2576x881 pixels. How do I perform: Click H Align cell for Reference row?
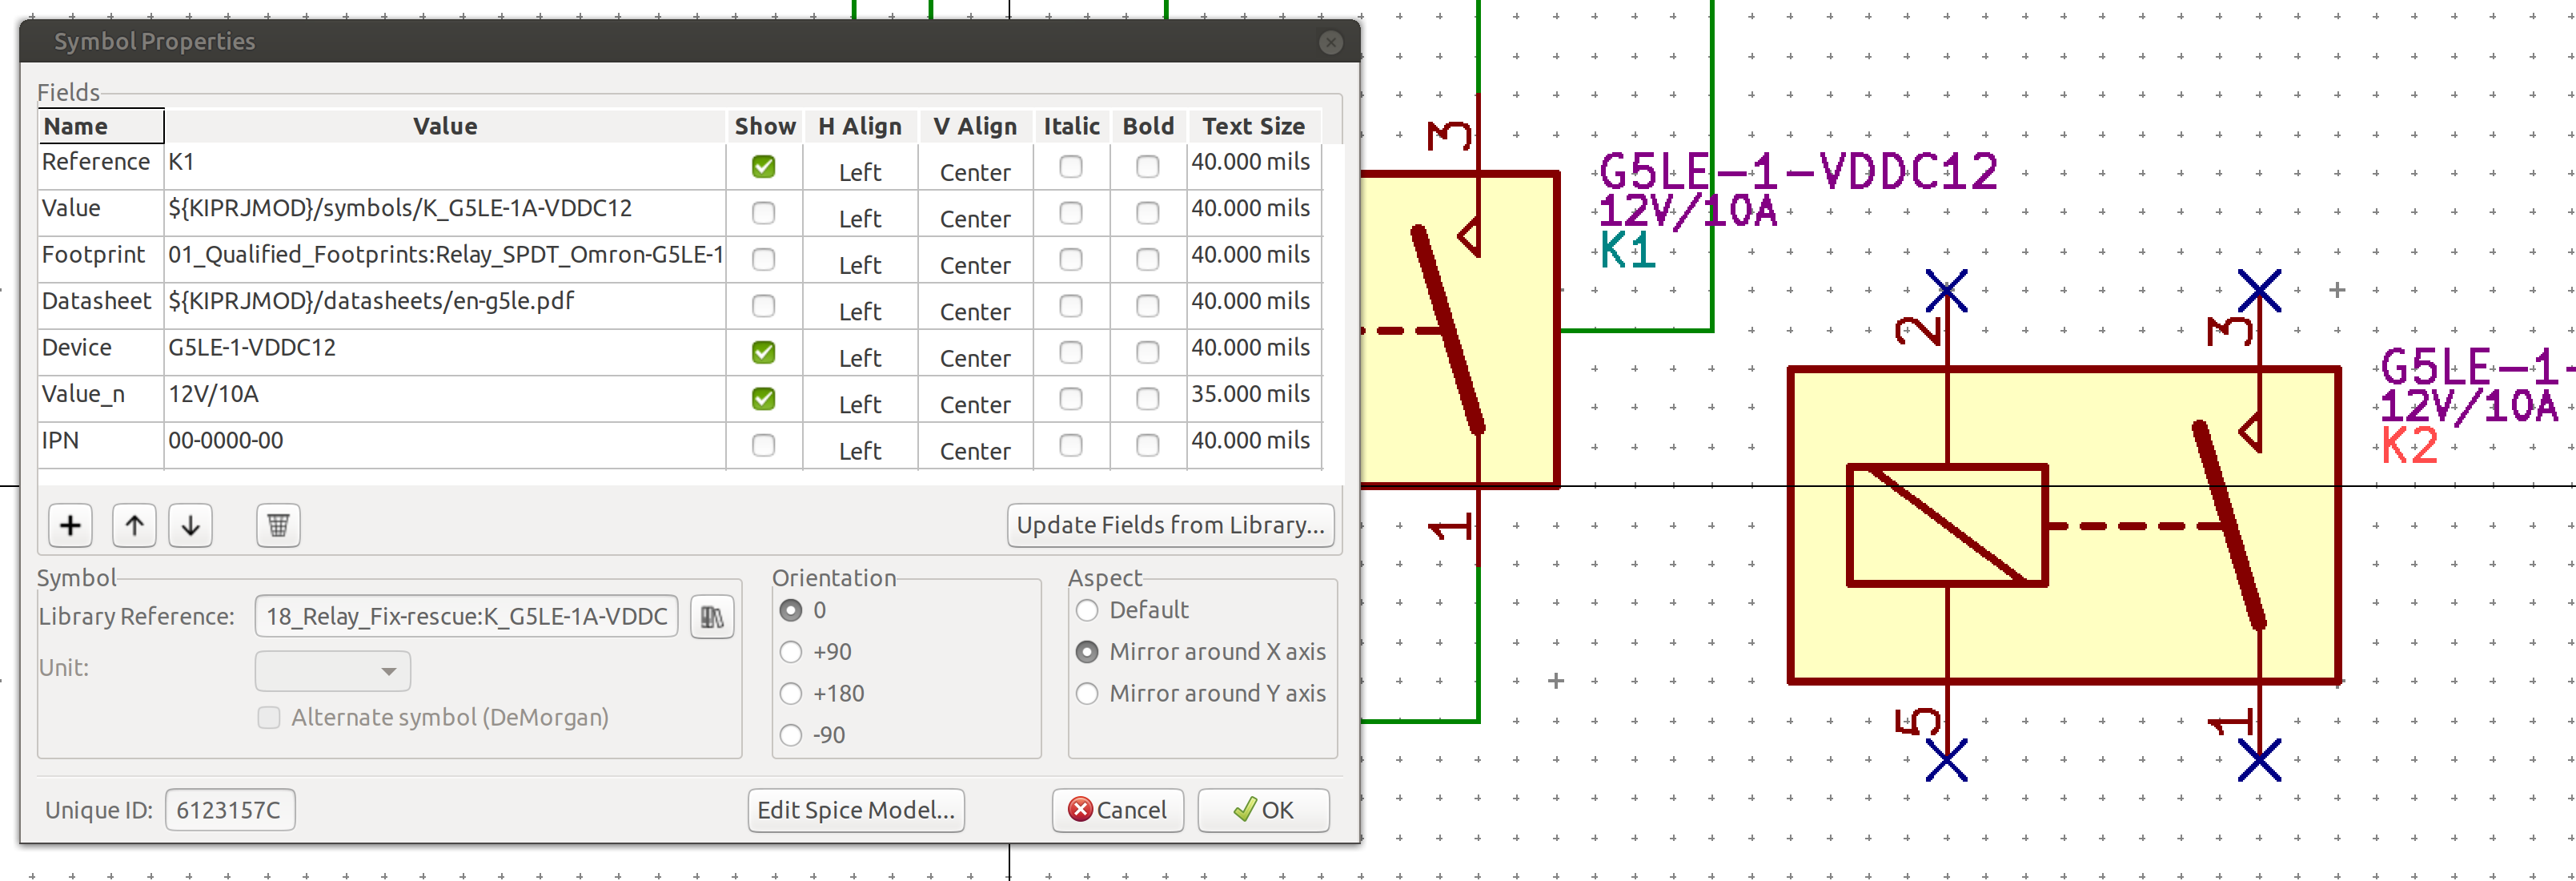[860, 167]
